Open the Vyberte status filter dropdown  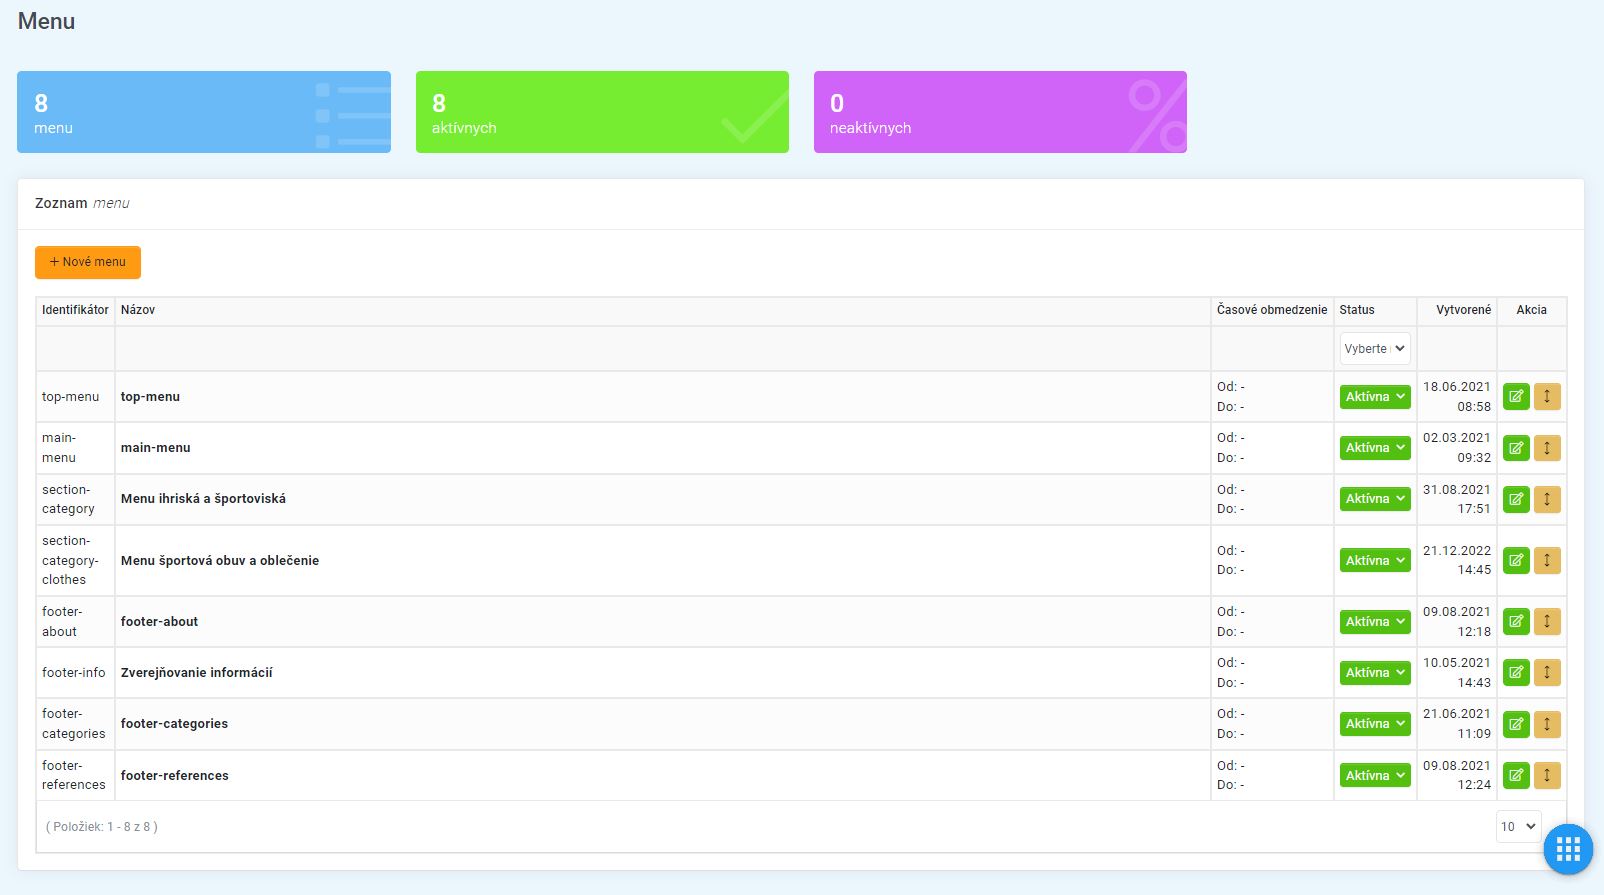pyautogui.click(x=1374, y=349)
